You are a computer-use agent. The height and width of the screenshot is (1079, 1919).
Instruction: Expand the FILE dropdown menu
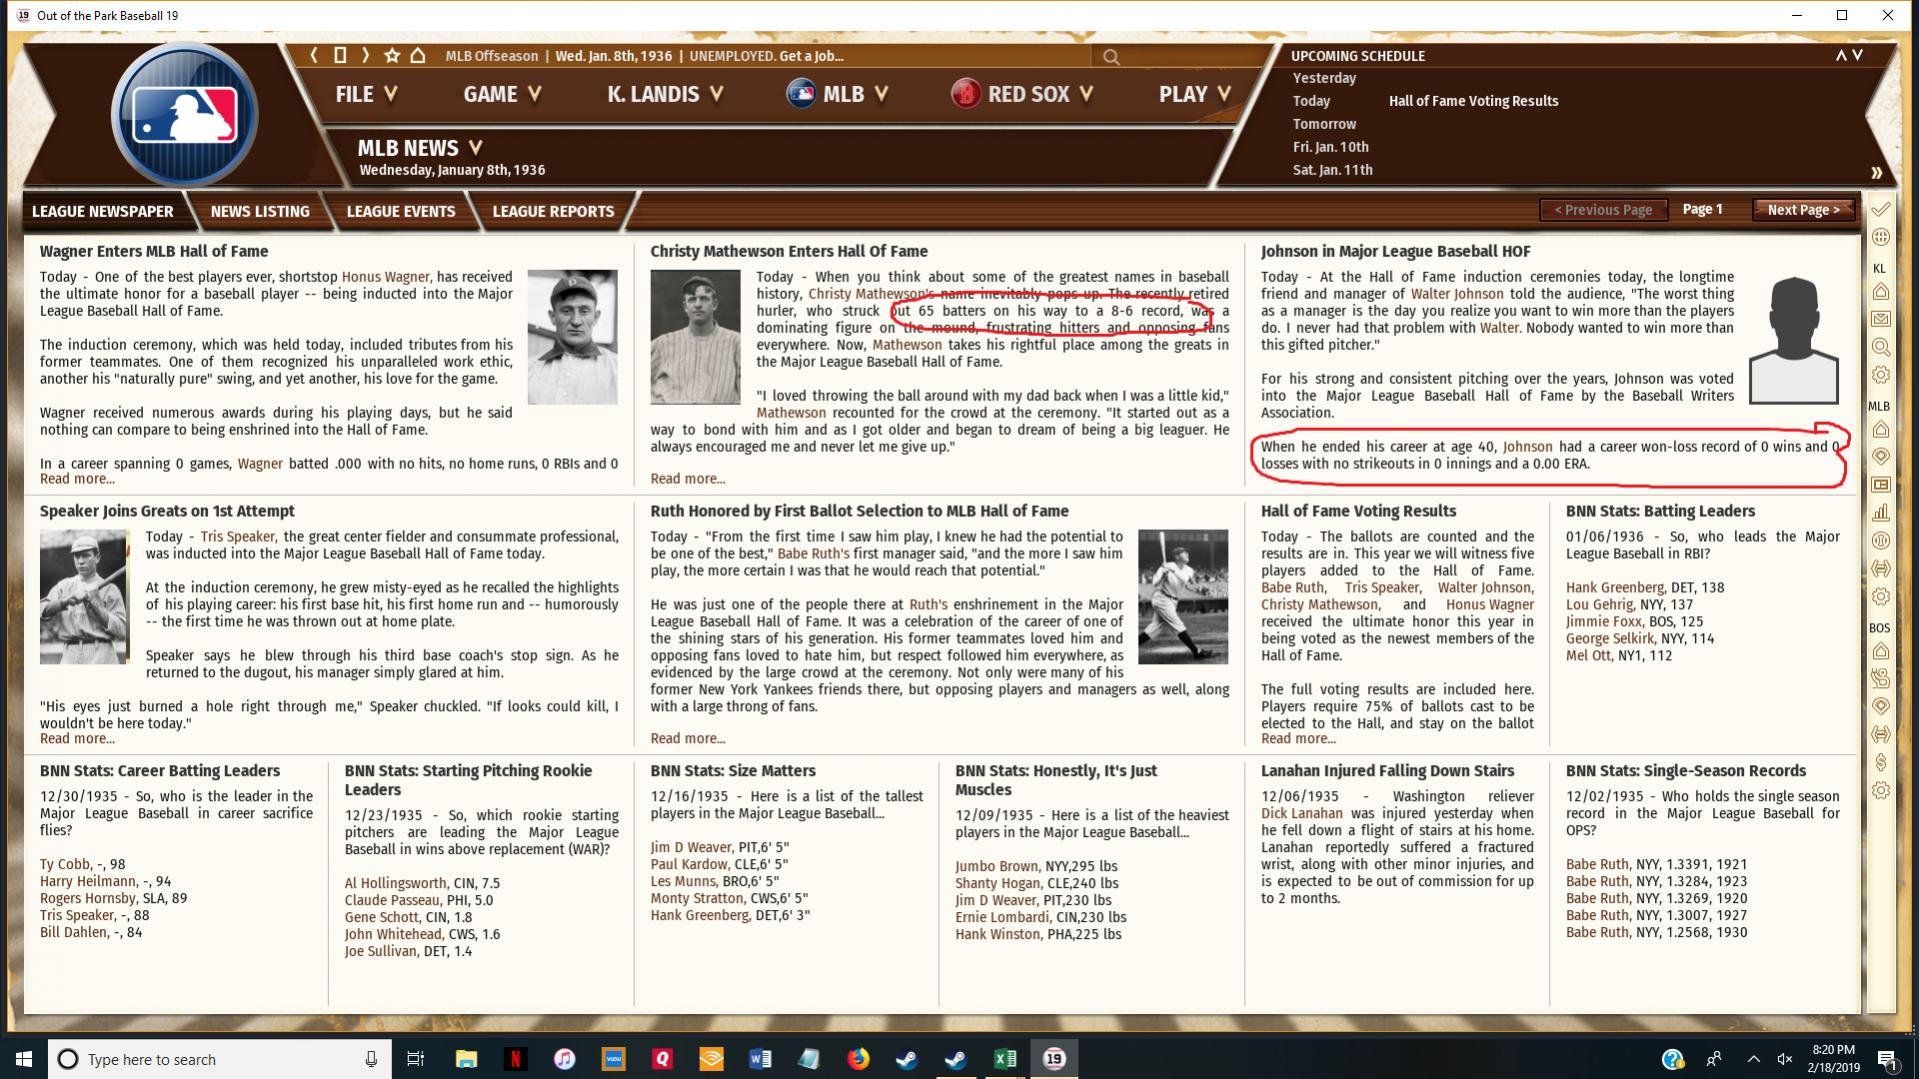point(366,94)
